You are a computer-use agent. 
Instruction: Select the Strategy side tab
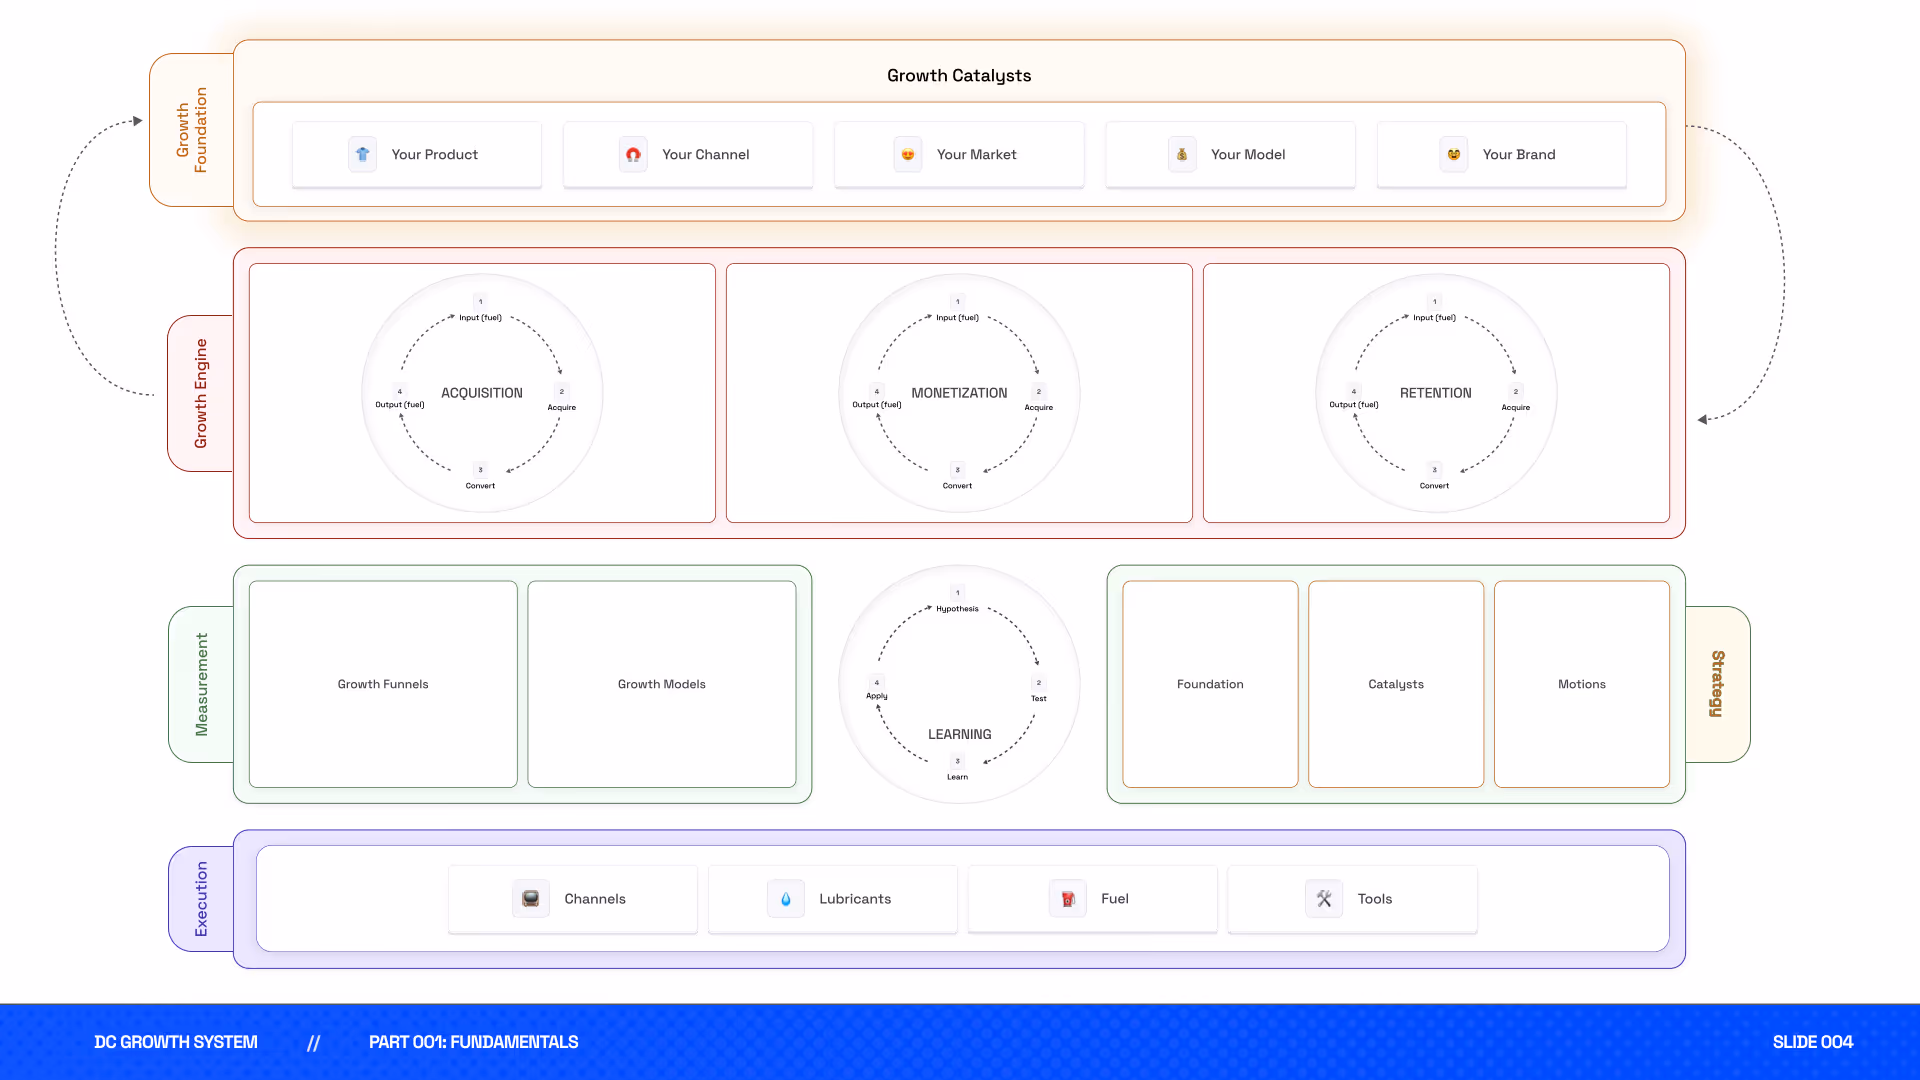coord(1717,684)
